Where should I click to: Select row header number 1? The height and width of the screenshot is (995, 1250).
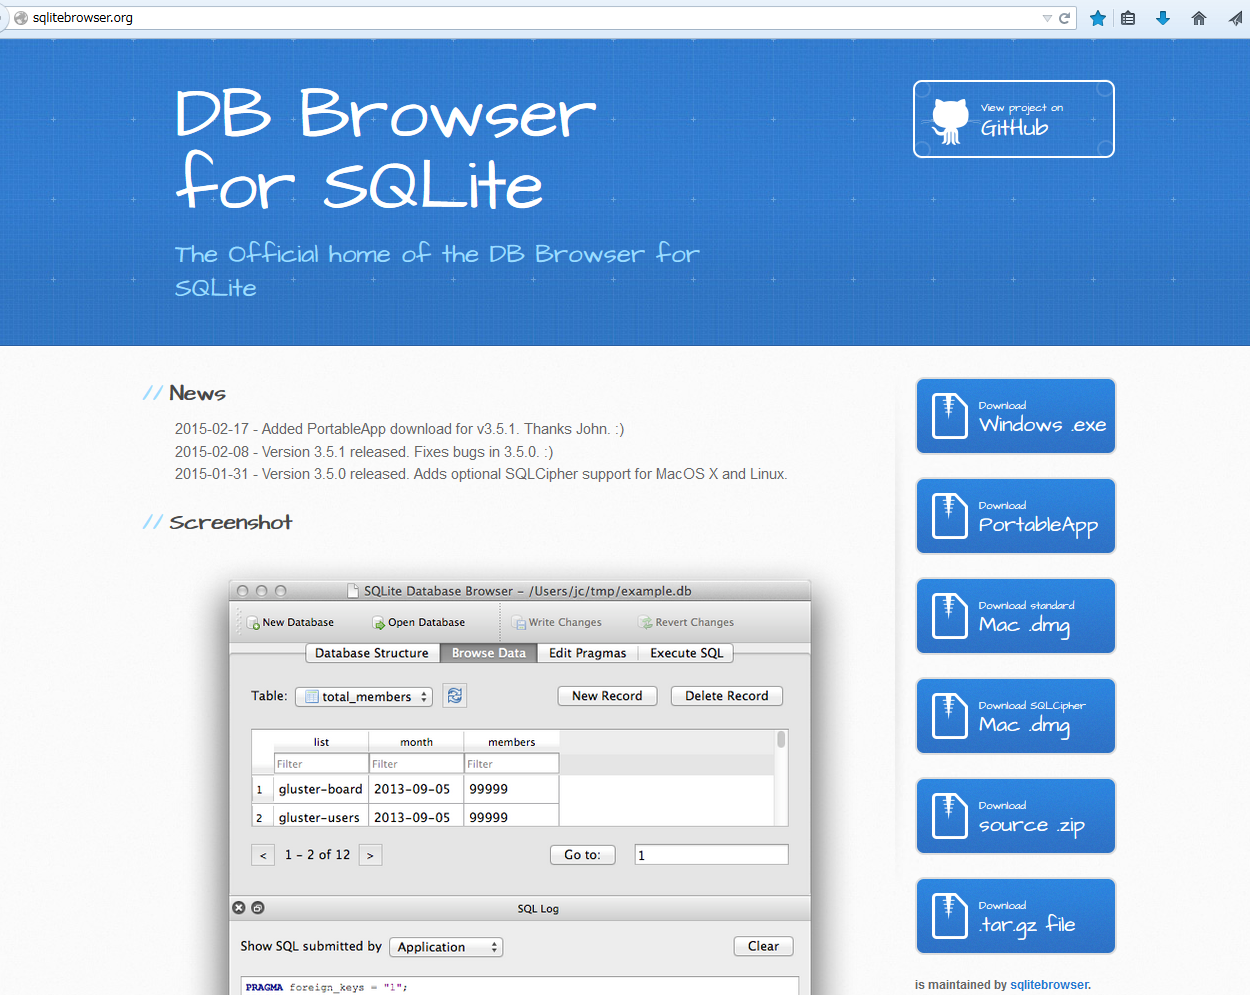coord(262,789)
